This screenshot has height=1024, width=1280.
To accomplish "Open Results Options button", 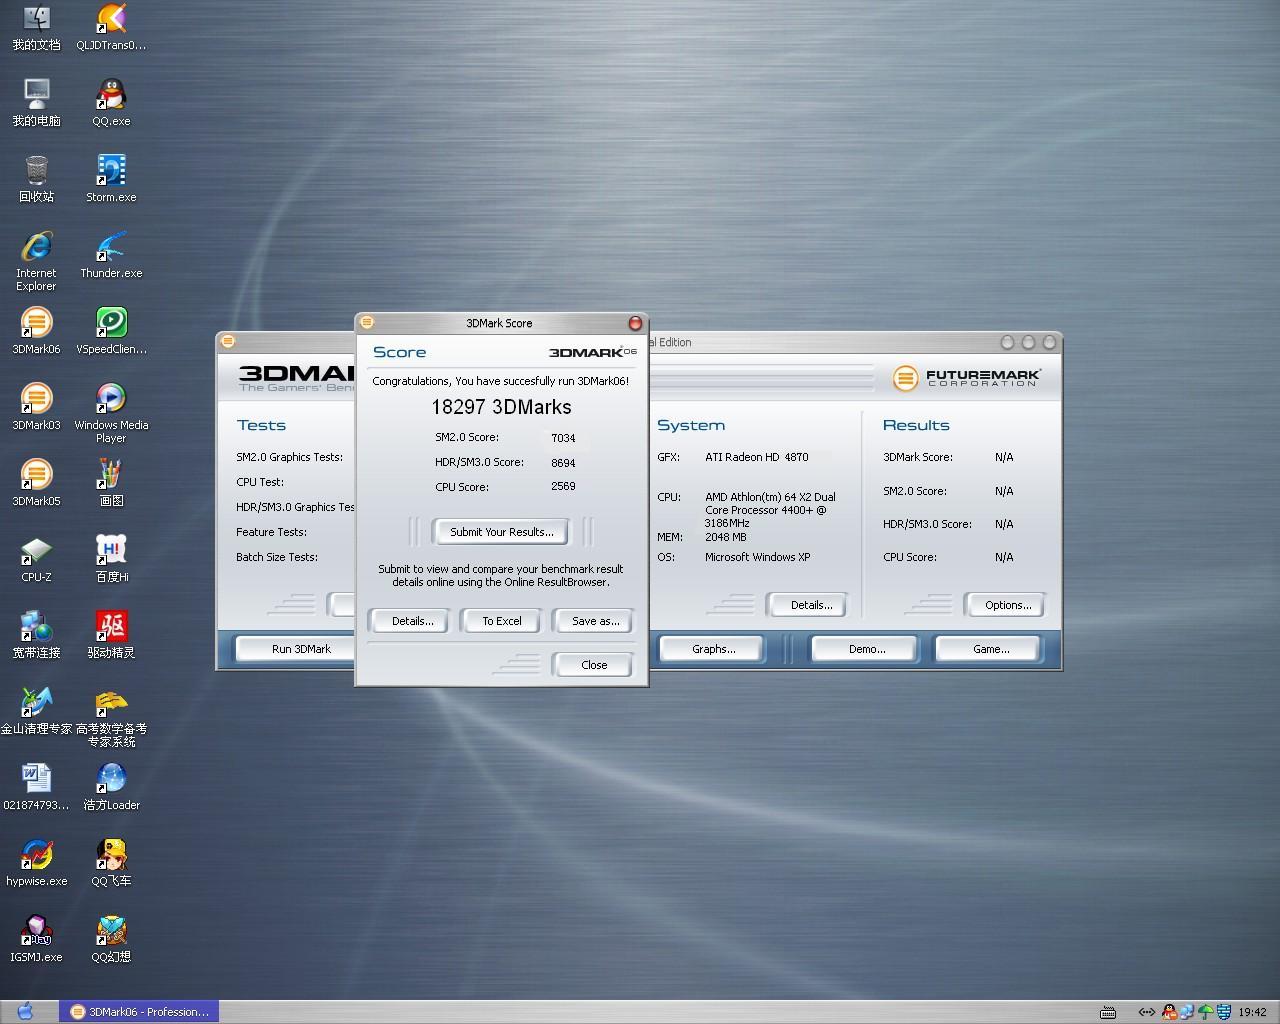I will [x=1007, y=605].
